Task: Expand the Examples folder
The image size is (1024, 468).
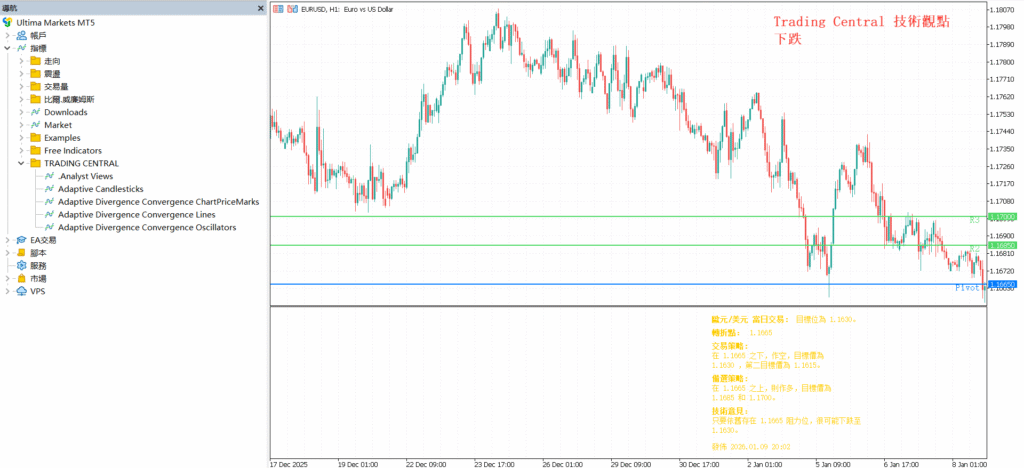Action: (x=22, y=138)
